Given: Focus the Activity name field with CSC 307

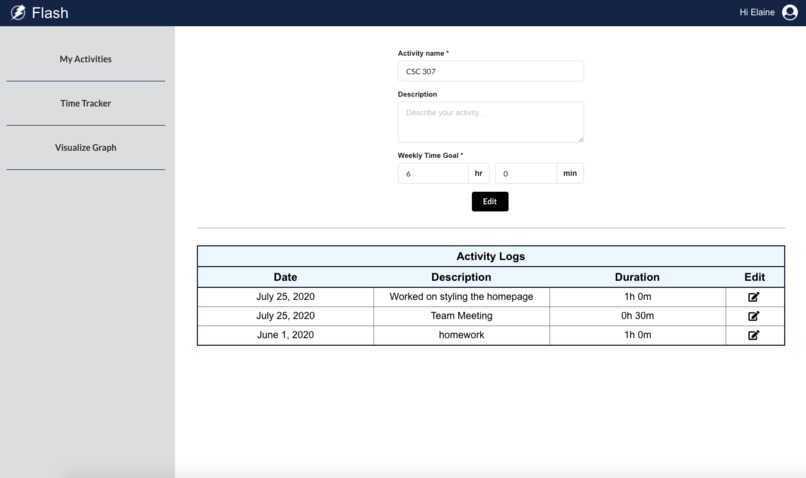Looking at the screenshot, I should click(x=490, y=71).
